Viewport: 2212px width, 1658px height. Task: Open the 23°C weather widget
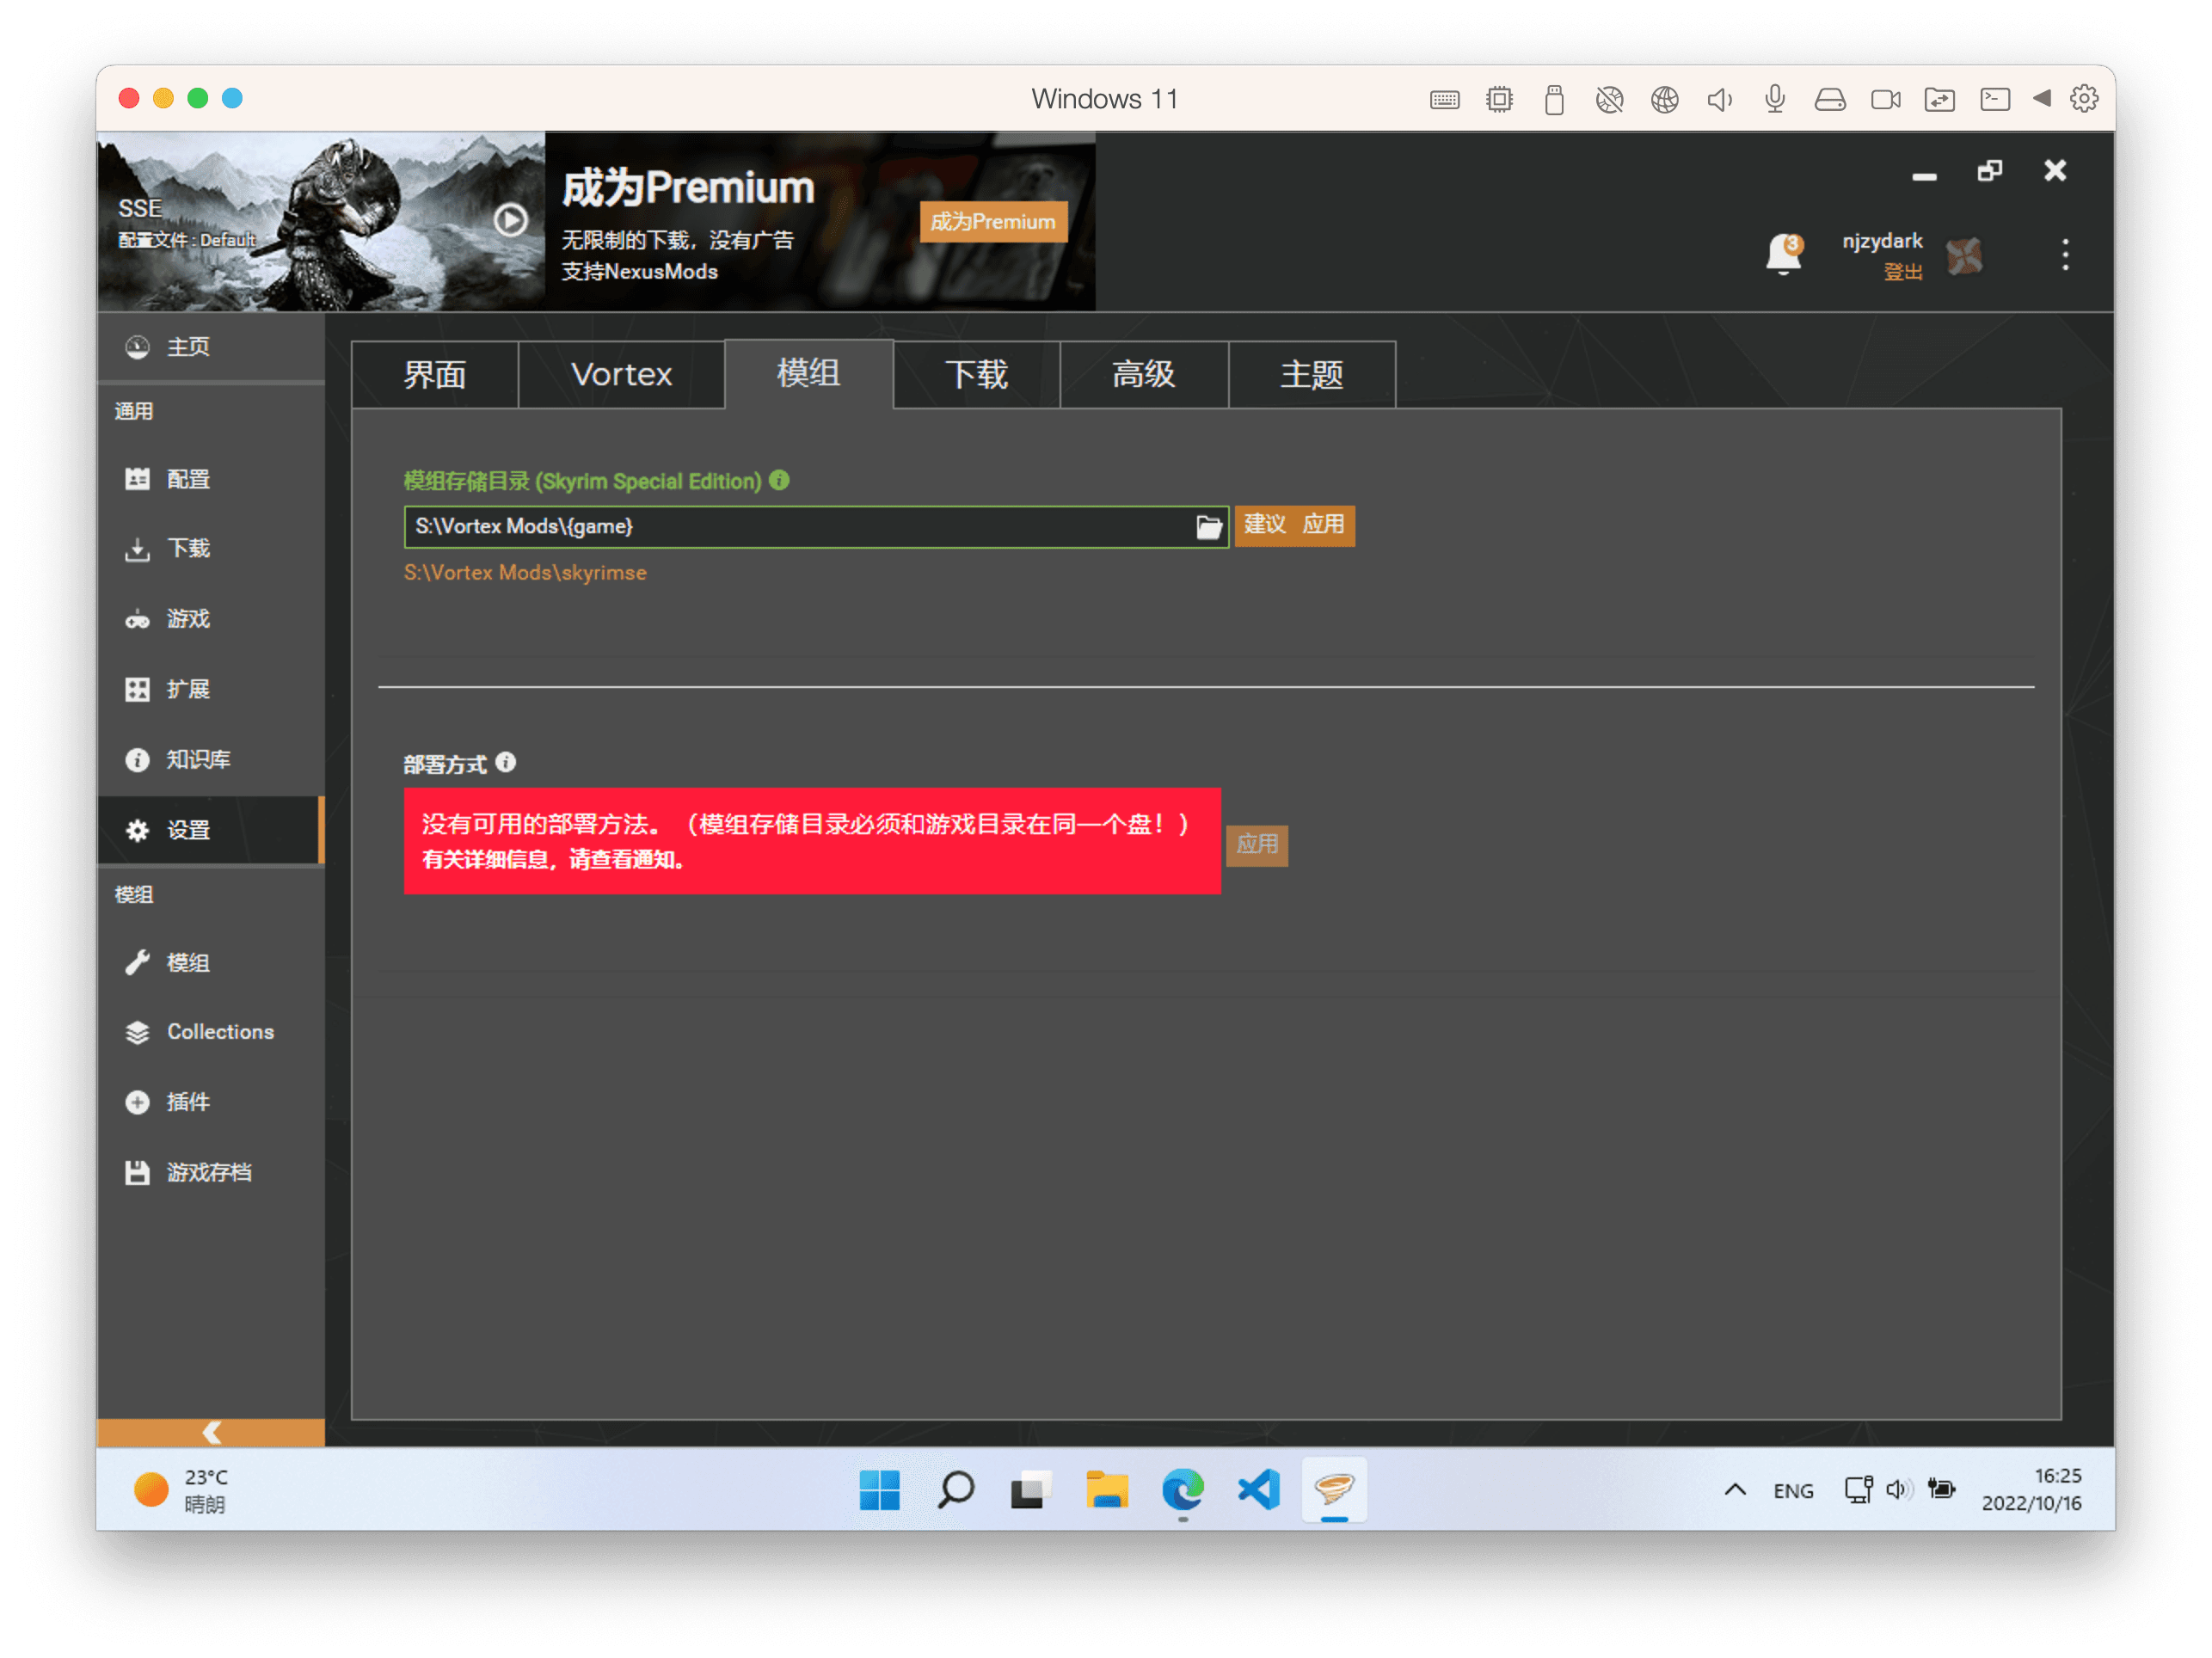coord(182,1490)
